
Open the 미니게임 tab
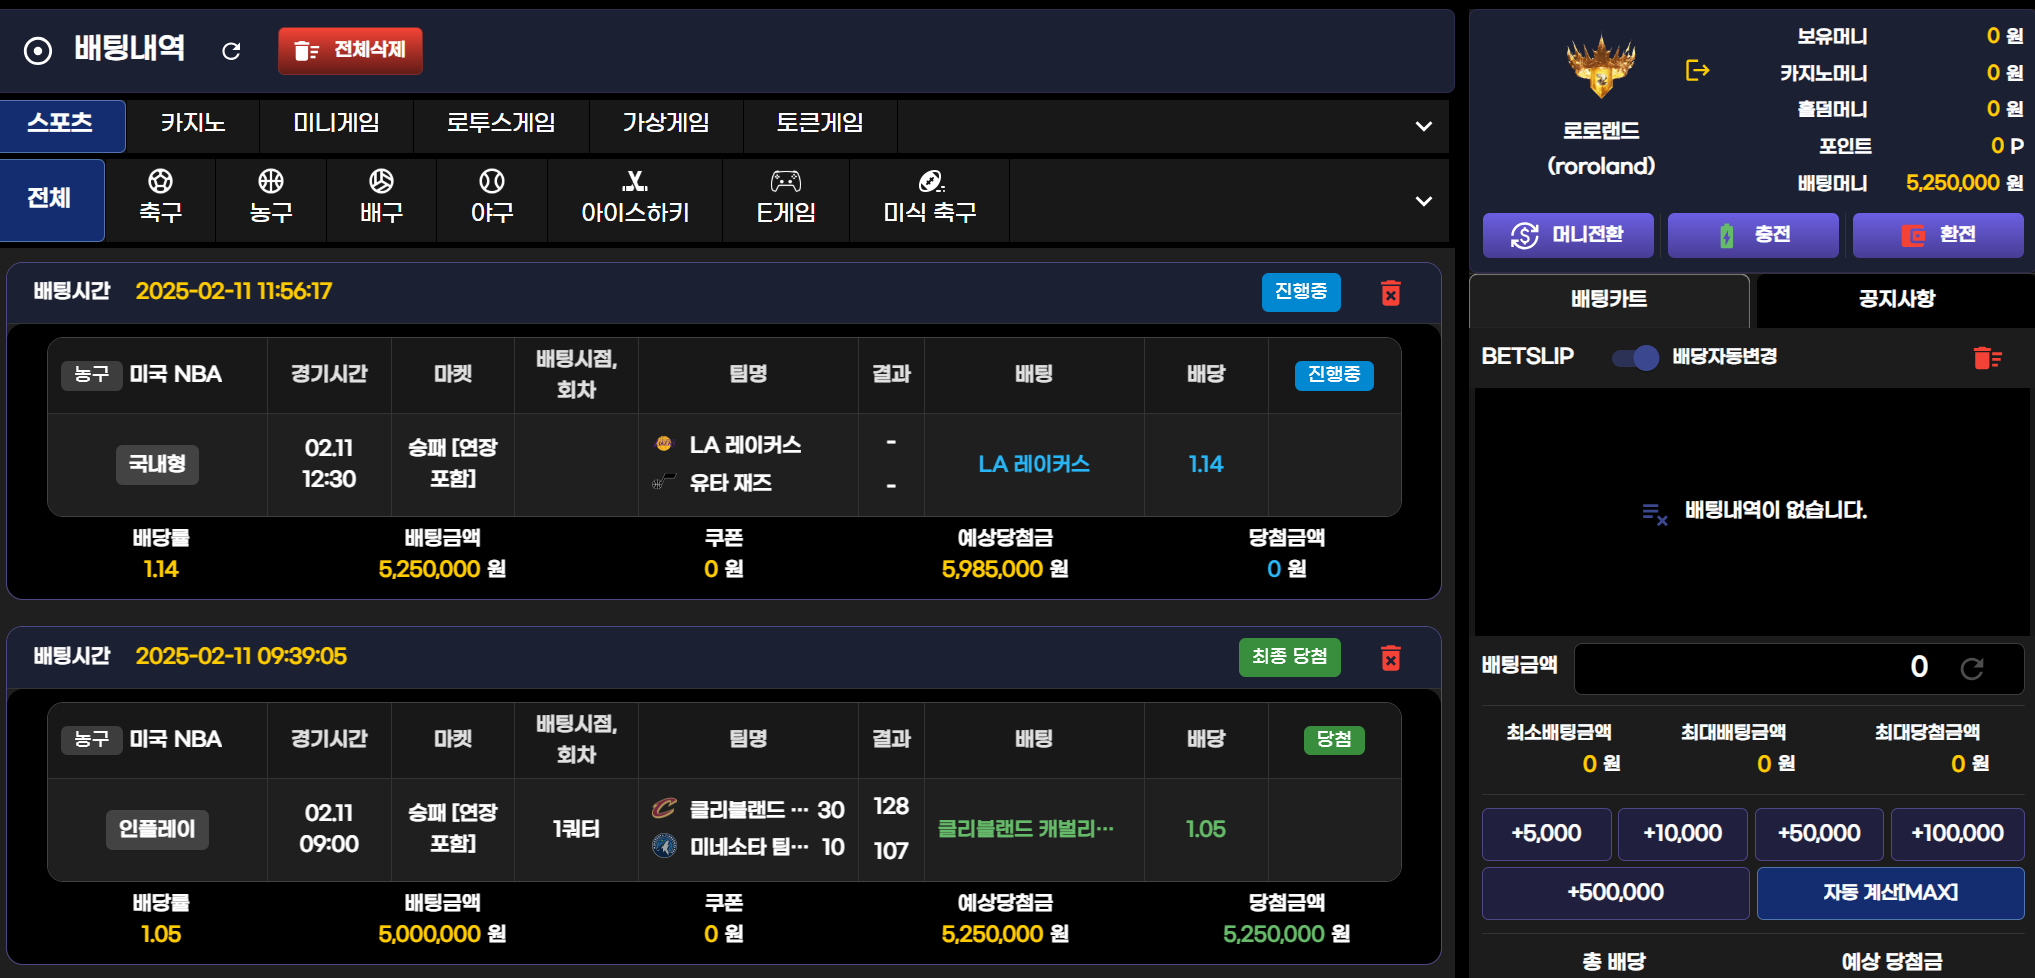pos(336,124)
